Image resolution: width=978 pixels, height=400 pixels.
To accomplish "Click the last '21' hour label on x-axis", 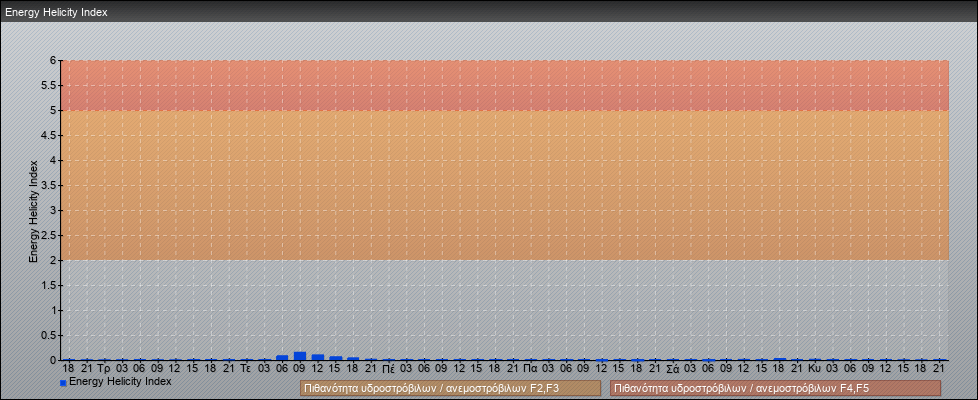I will (939, 368).
